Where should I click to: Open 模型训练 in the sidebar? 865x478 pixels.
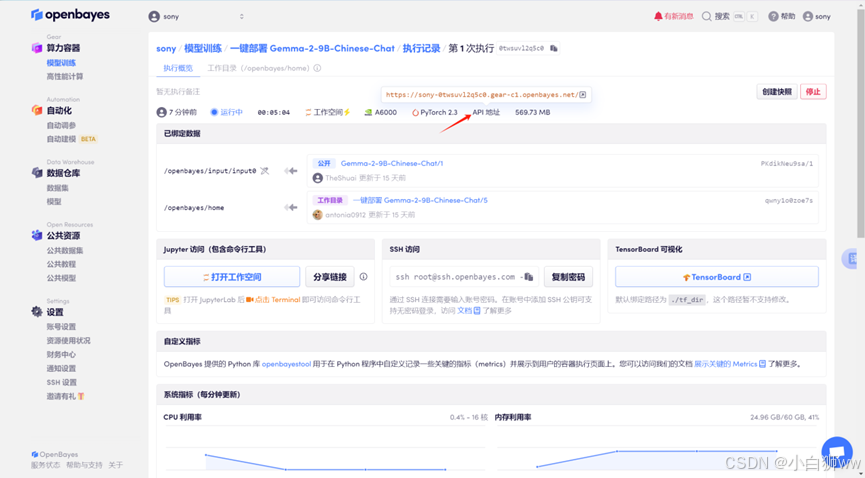pos(61,63)
